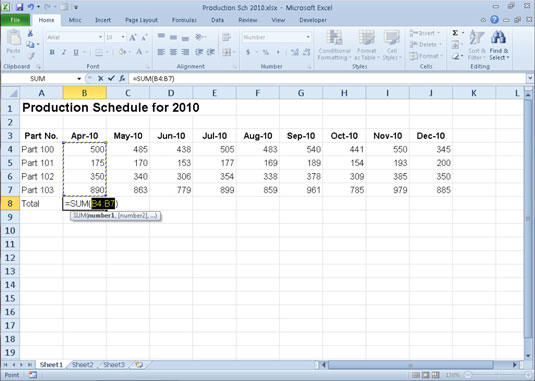The width and height of the screenshot is (535, 381).
Task: Open the font name dropdown
Action: tap(100, 37)
